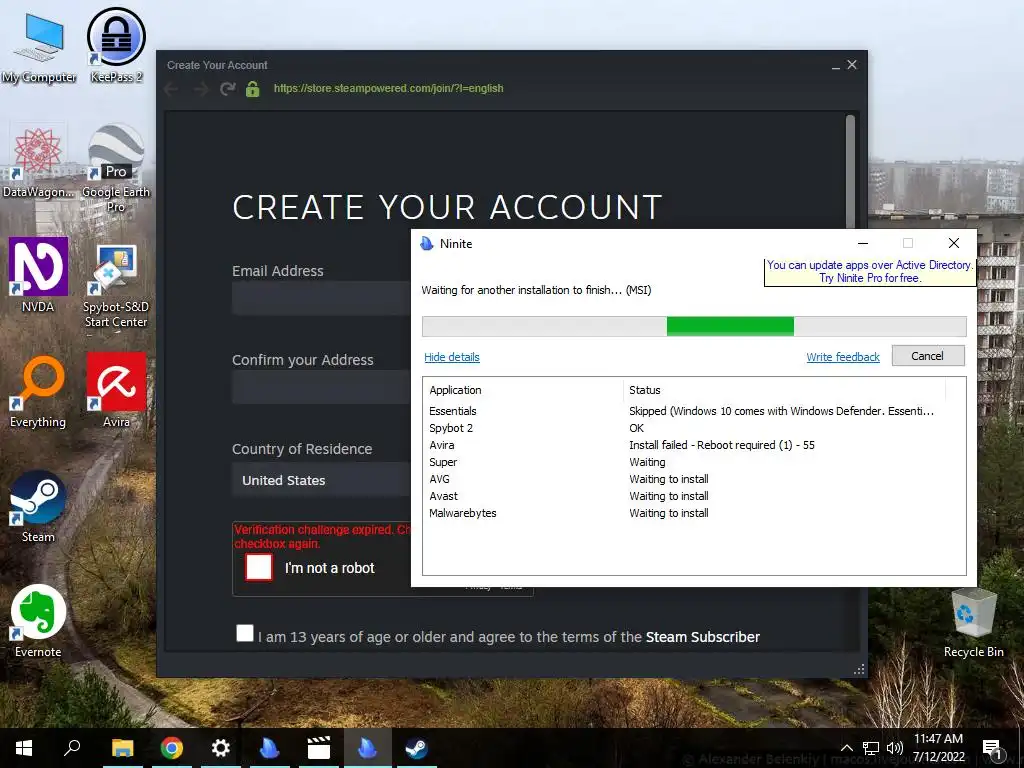Click the green padlock security icon
This screenshot has width=1024, height=768.
[253, 88]
